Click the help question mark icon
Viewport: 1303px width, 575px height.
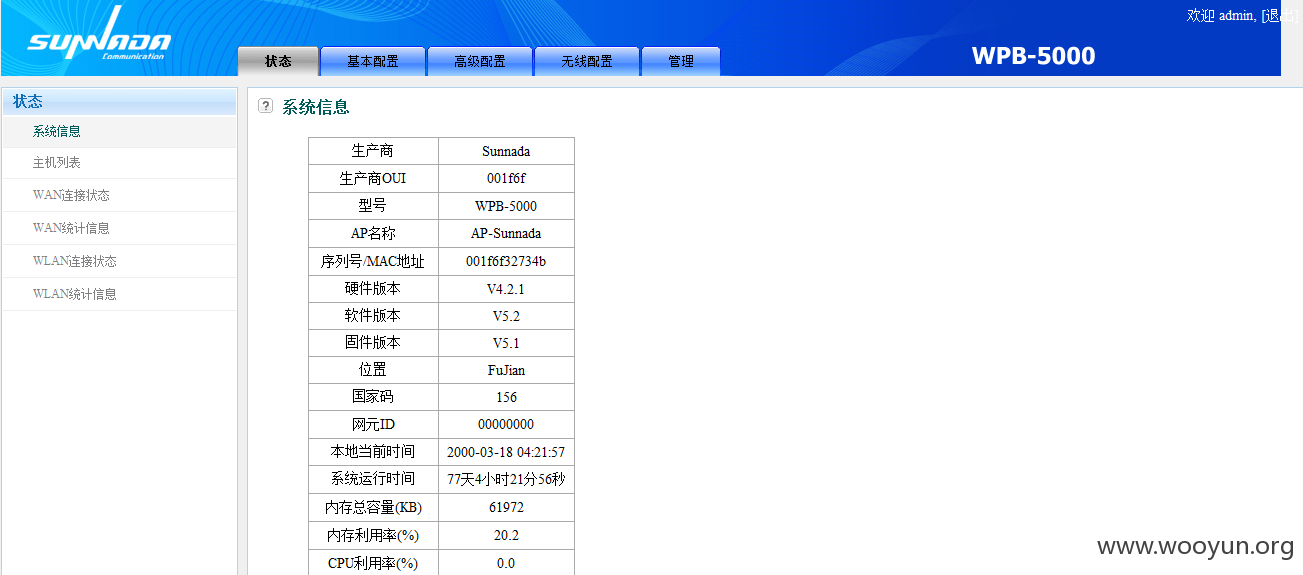[265, 106]
